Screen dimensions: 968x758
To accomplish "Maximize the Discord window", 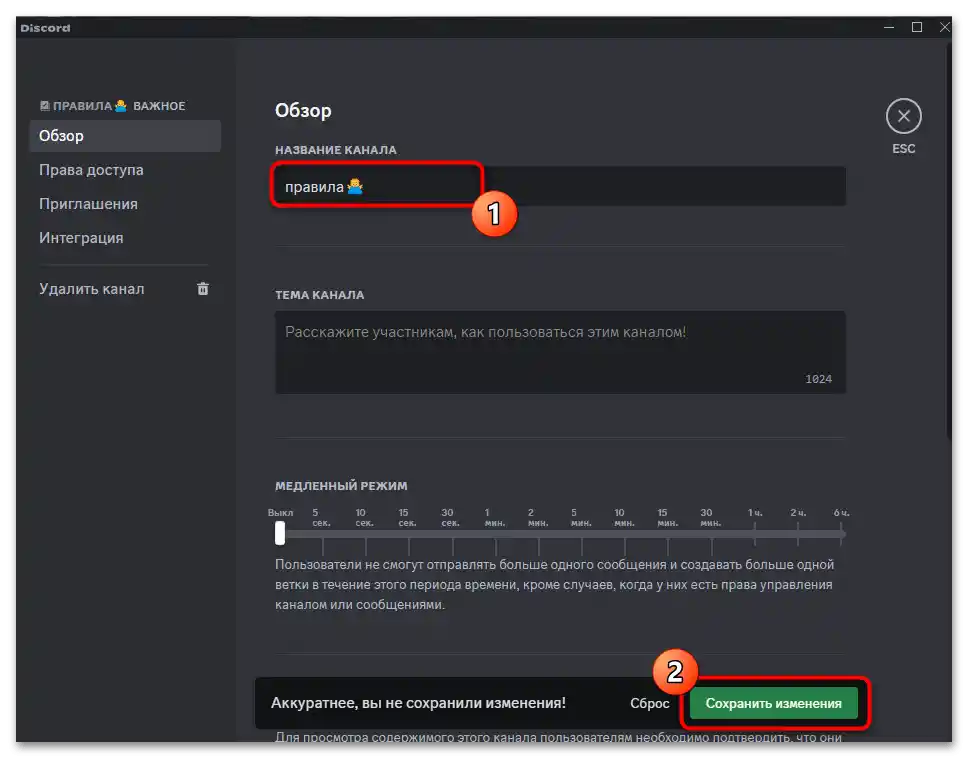I will [x=917, y=27].
